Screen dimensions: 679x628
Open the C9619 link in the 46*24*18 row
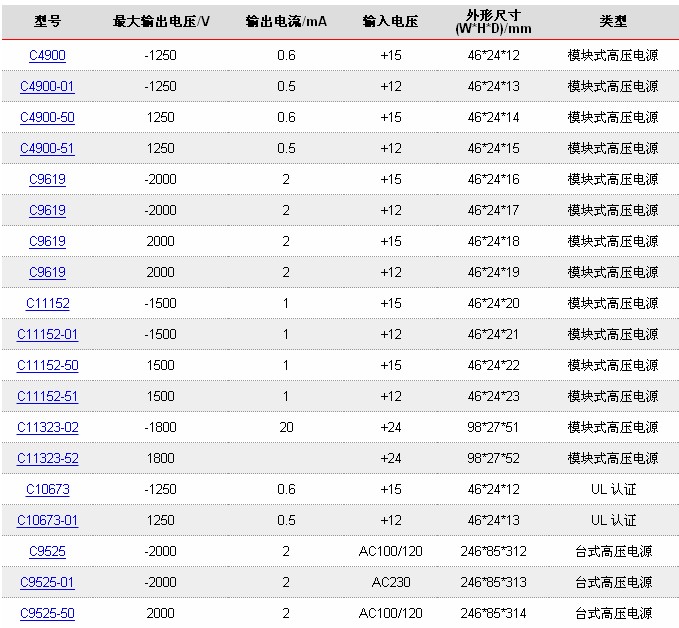pos(47,241)
